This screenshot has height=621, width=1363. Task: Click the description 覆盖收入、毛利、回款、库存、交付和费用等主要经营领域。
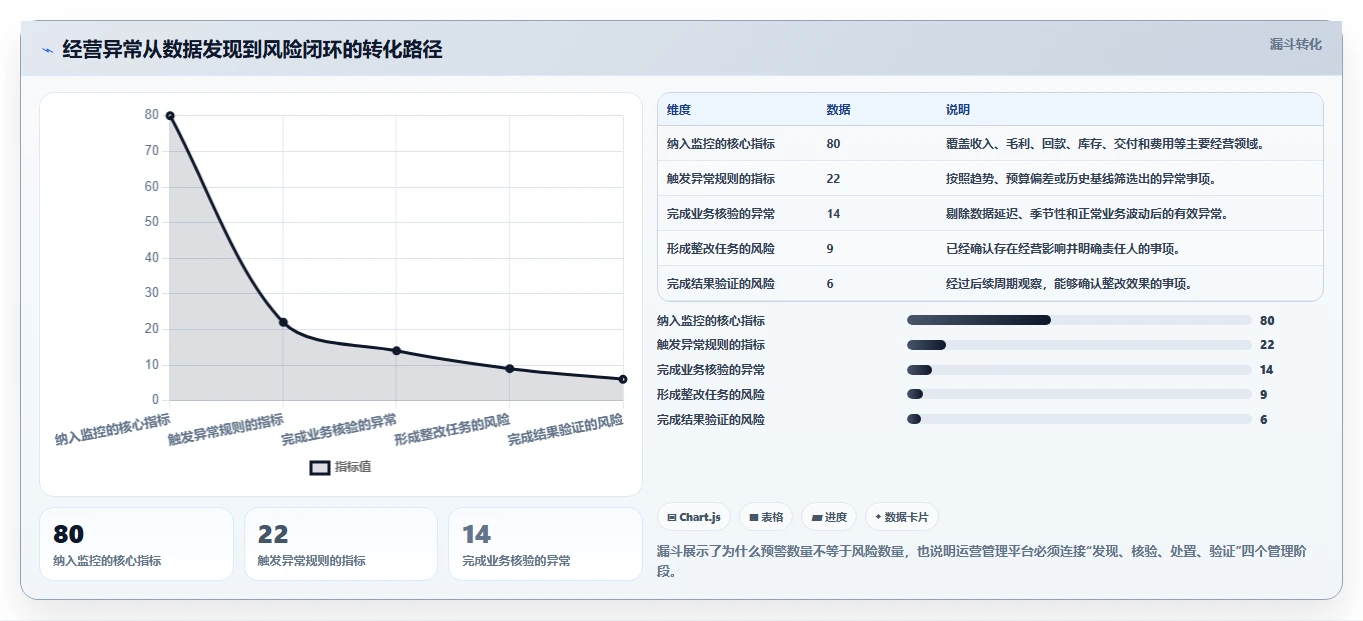pos(1106,144)
